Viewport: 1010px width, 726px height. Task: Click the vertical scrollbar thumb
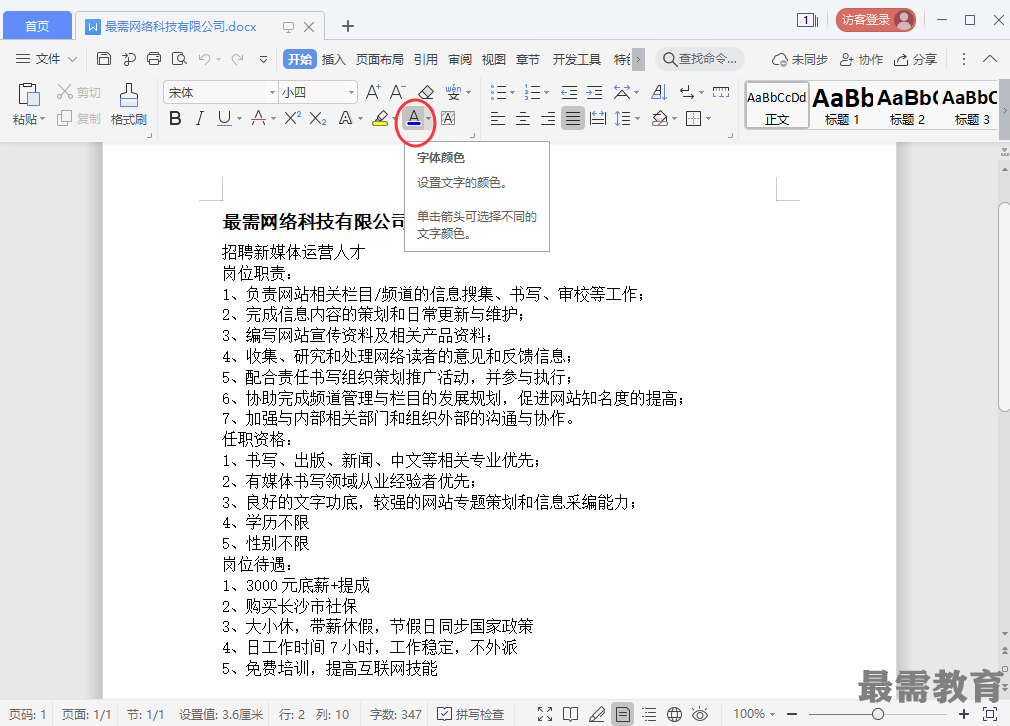click(1004, 307)
